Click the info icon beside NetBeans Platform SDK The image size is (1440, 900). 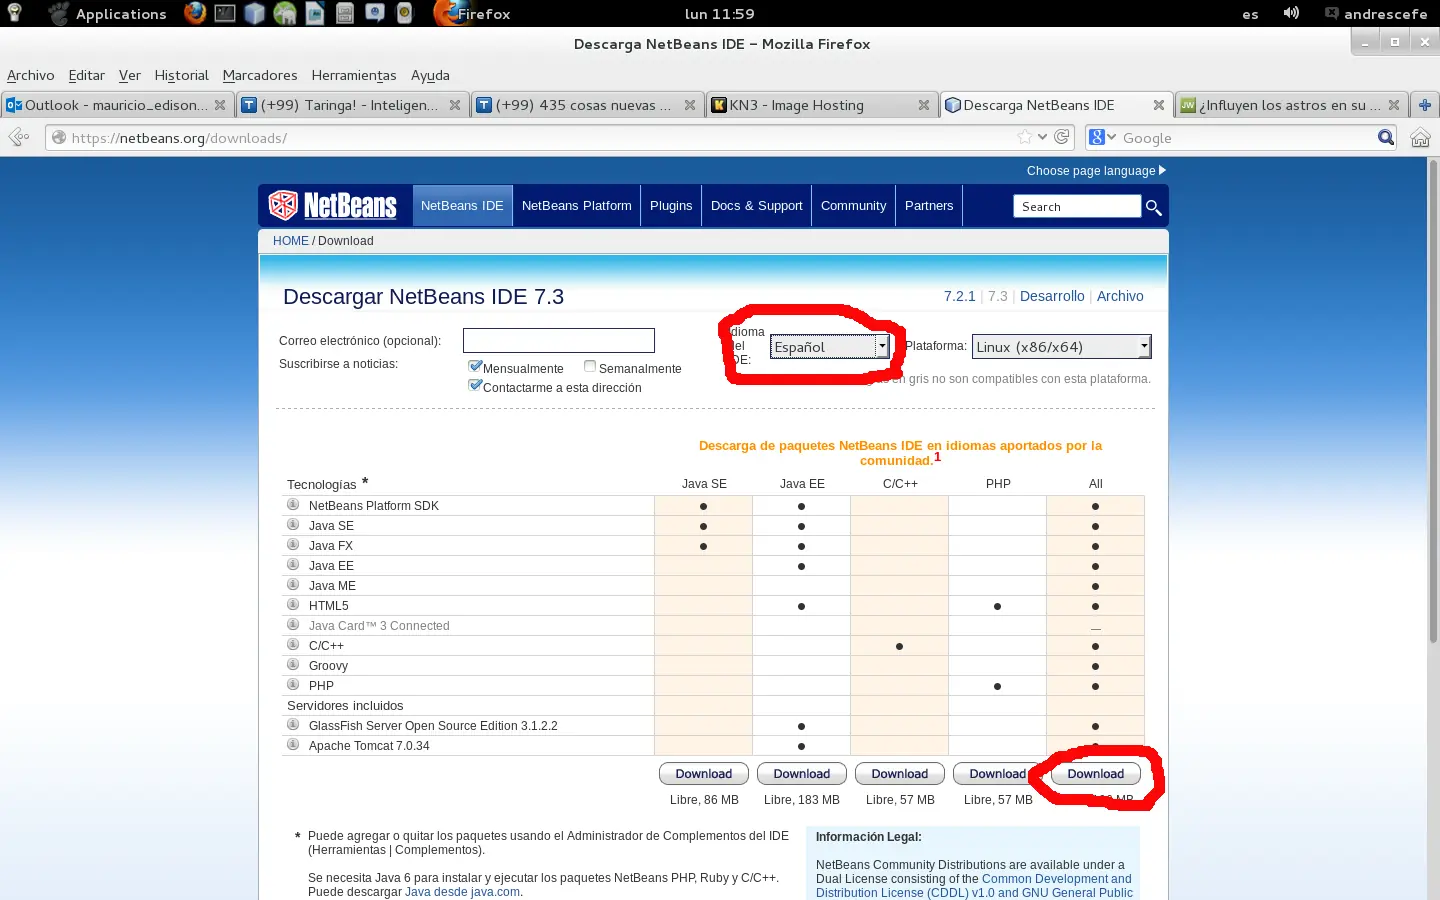294,505
